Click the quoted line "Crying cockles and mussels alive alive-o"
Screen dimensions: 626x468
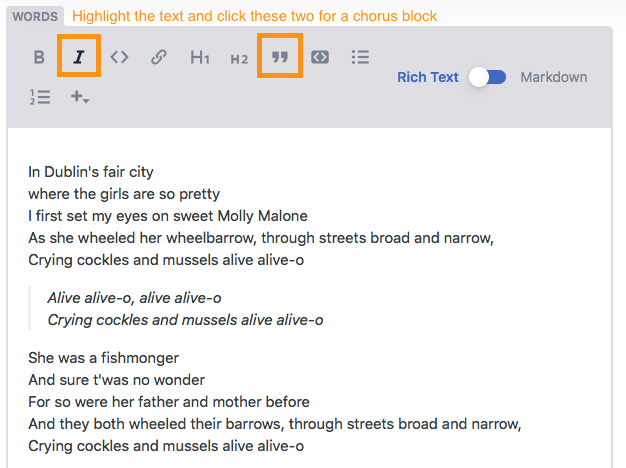[x=185, y=320]
